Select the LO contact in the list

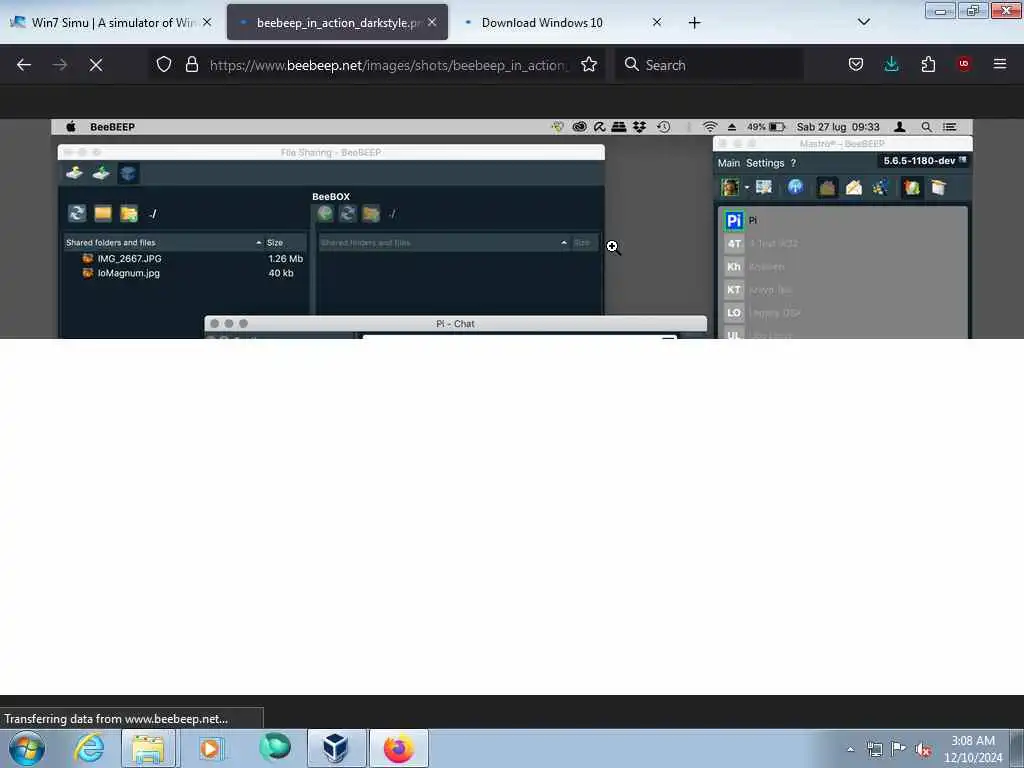pos(842,313)
